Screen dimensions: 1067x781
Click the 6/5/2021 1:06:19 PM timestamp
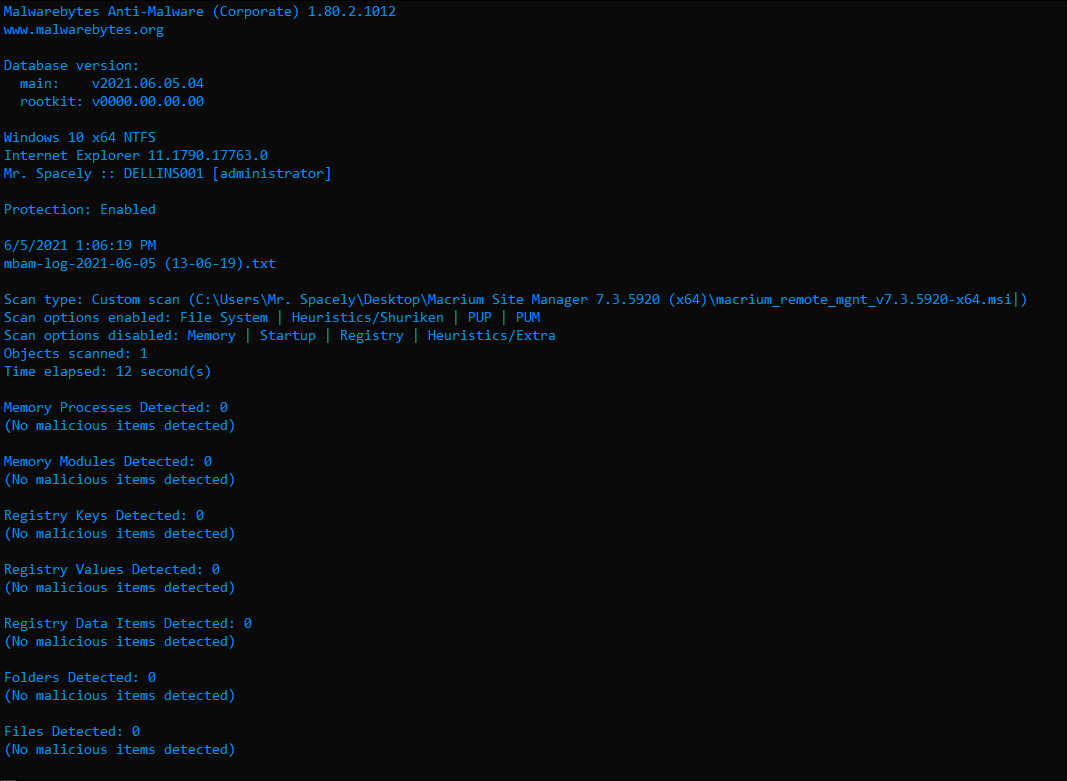[x=80, y=246]
